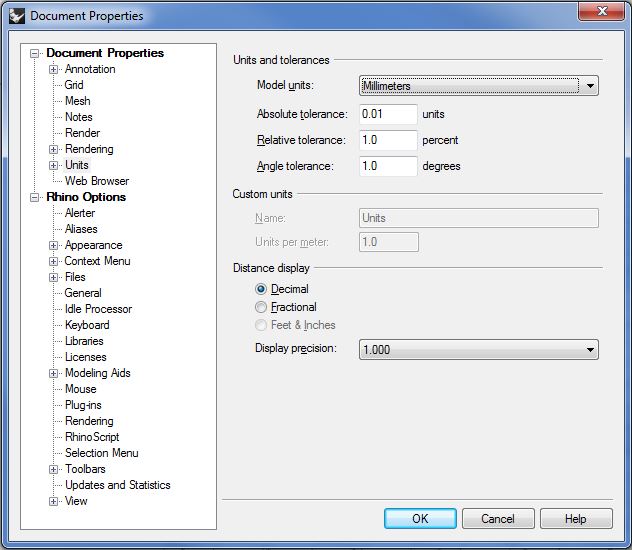Expand the Context Menu tree node

53,261
